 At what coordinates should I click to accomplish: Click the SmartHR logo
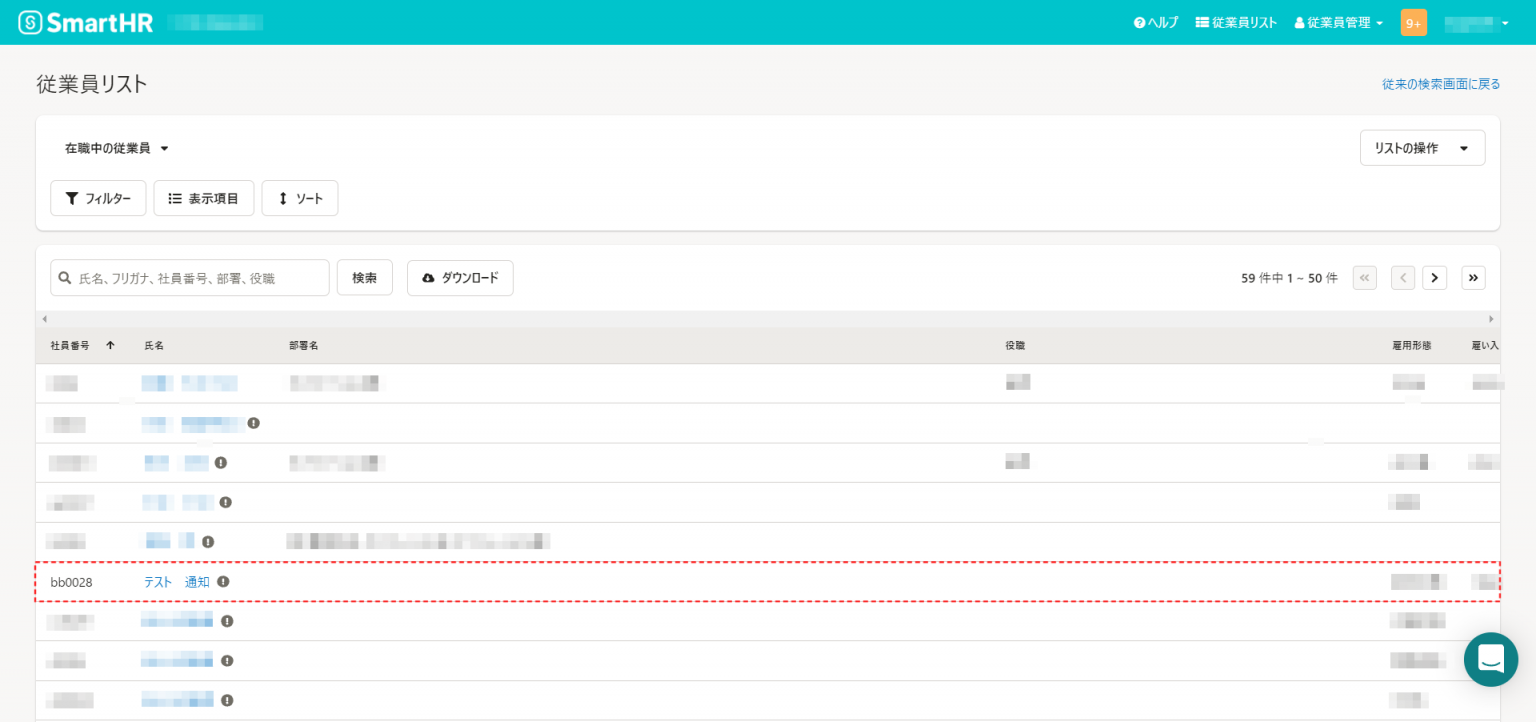[x=85, y=22]
